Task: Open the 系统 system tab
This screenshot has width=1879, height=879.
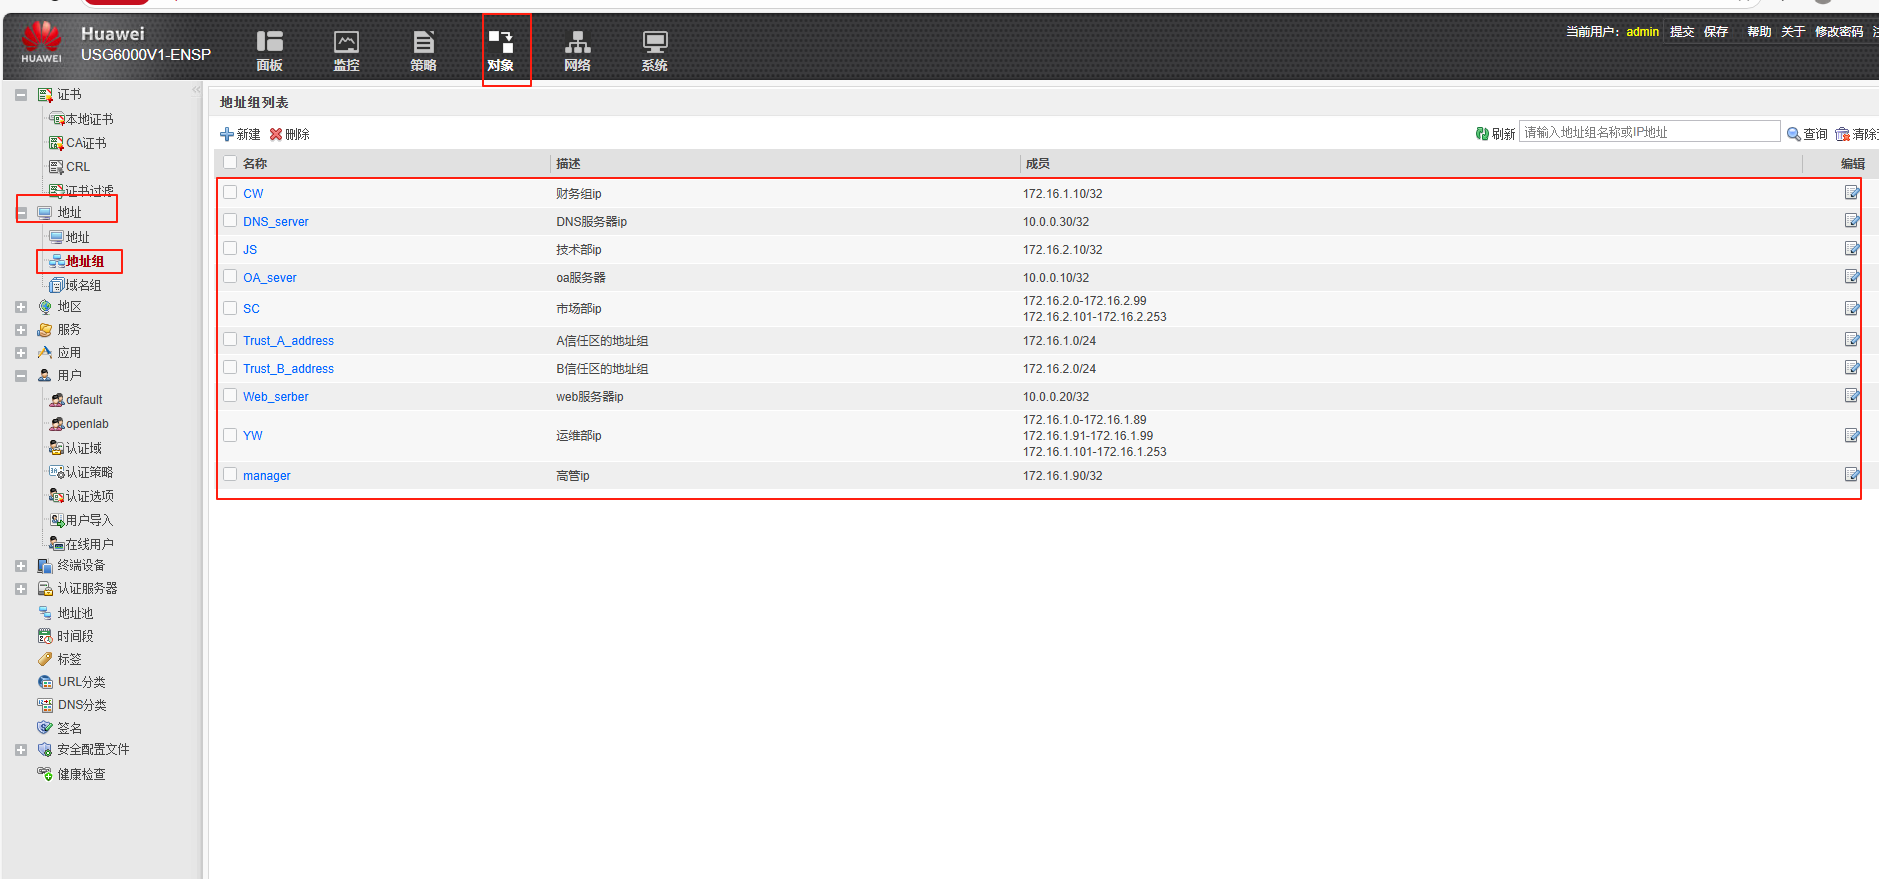Action: point(654,51)
